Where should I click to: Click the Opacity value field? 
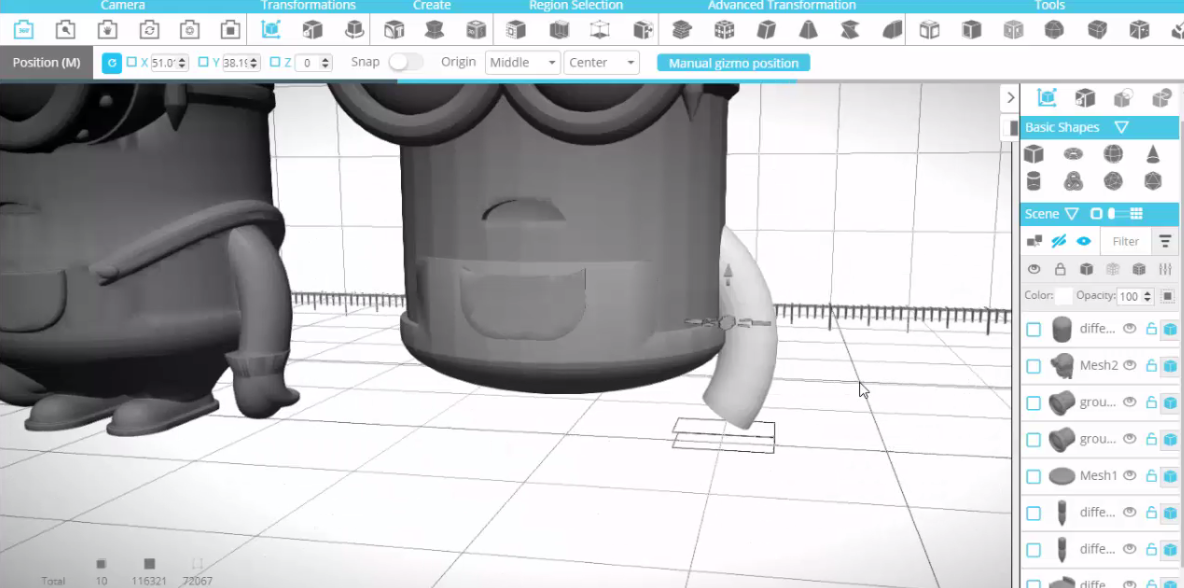pos(1130,297)
